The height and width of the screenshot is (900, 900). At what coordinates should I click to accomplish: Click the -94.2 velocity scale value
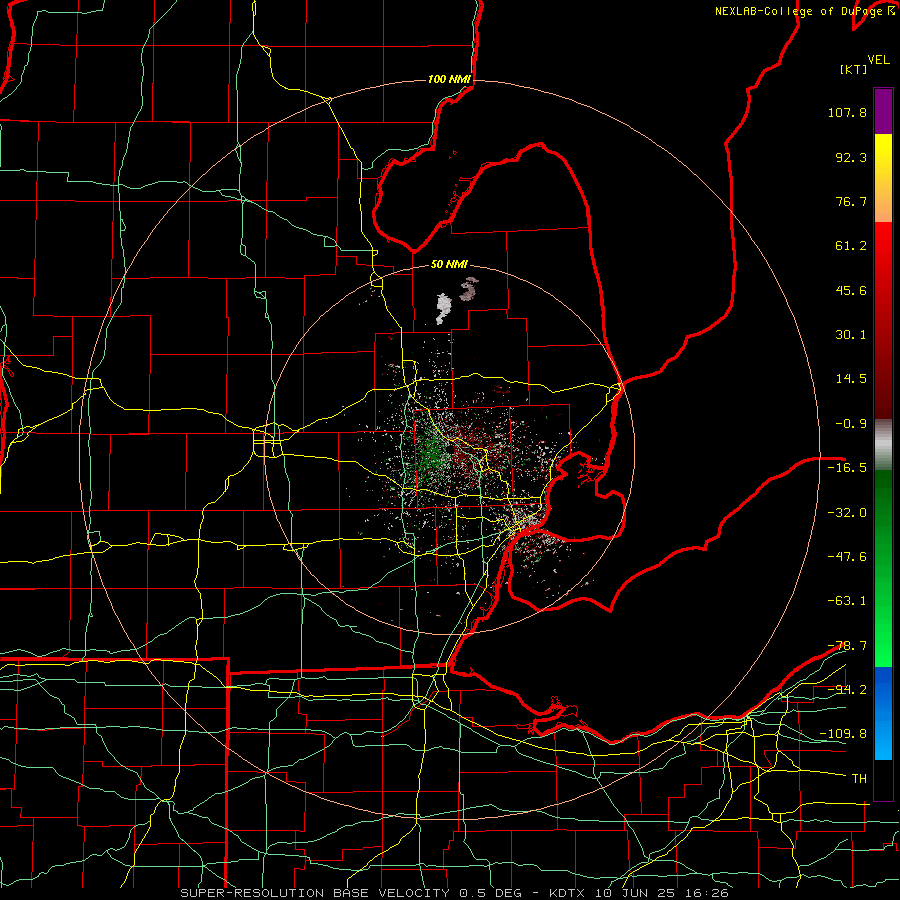(x=847, y=689)
